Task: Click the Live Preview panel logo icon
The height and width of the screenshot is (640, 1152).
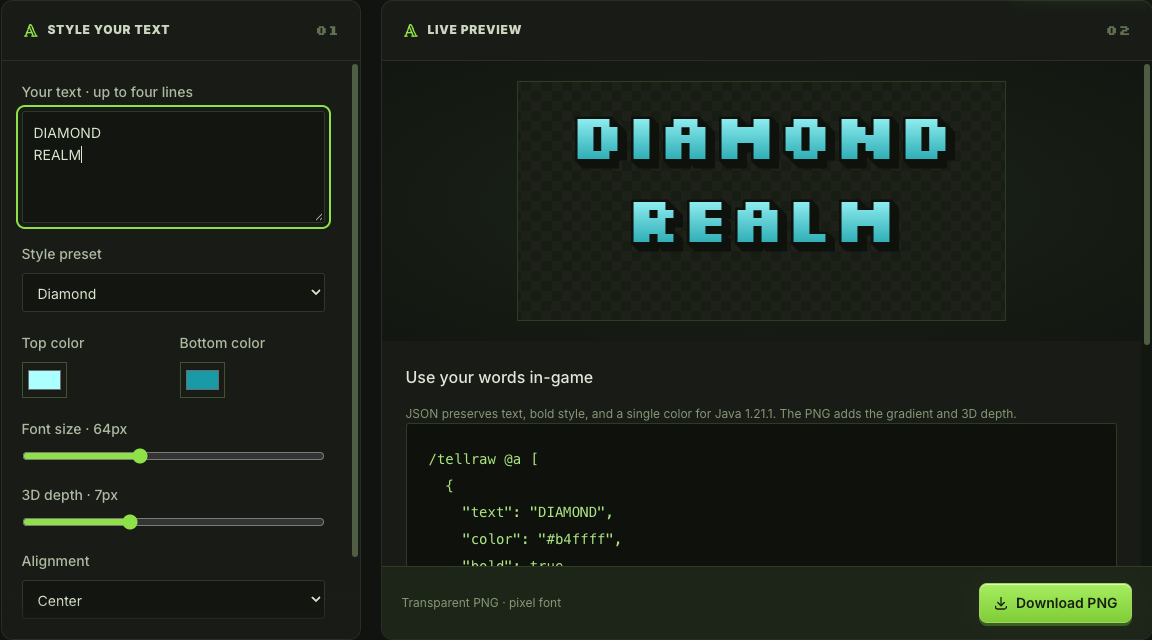Action: 410,30
